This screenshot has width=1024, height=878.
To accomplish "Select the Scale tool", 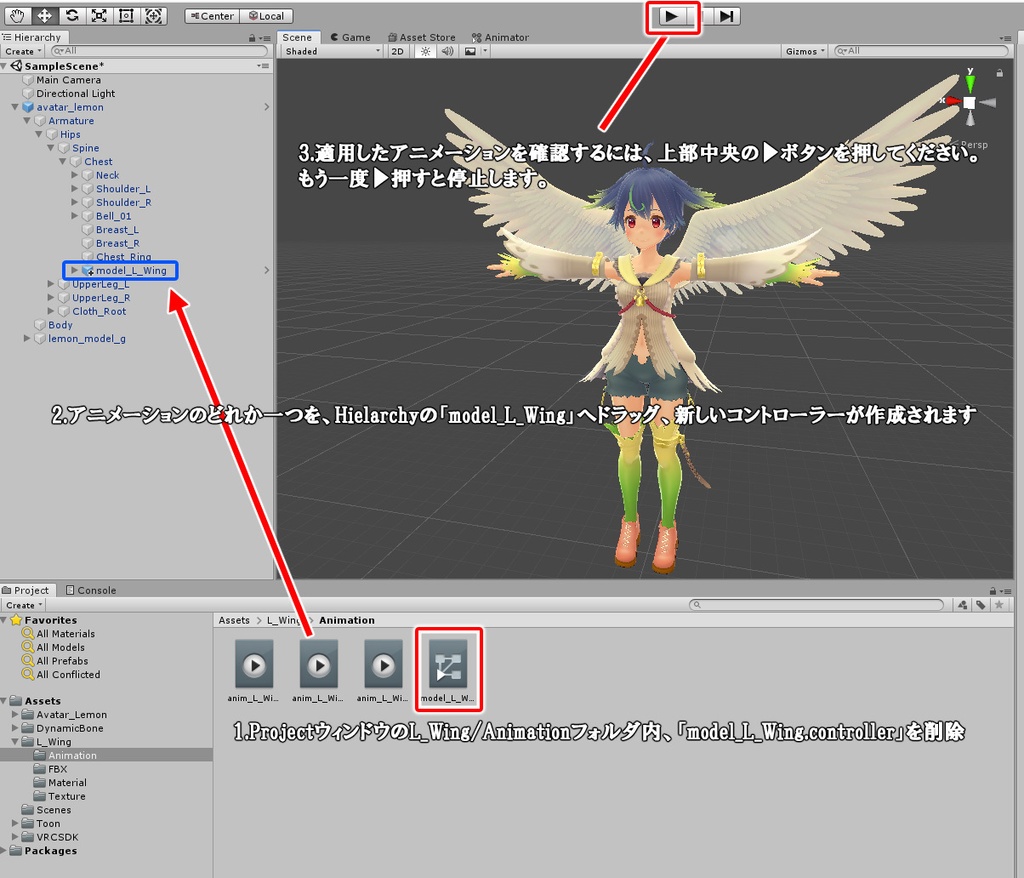I will click(99, 16).
